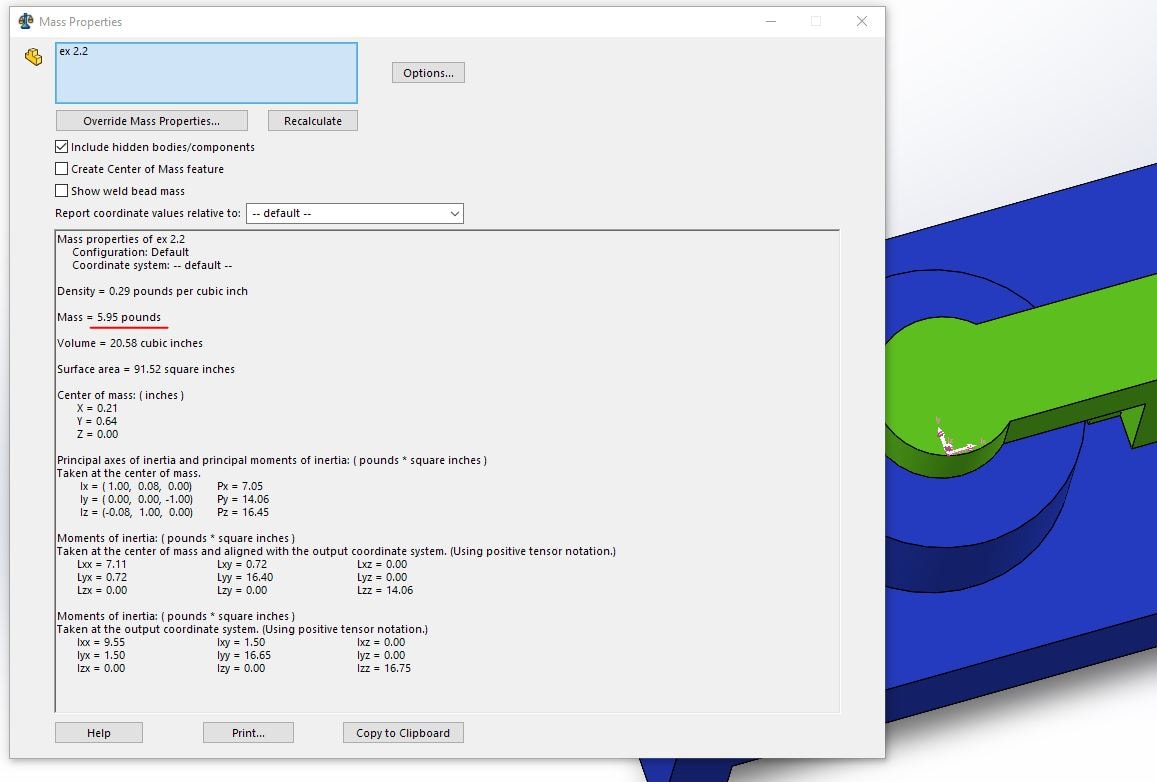Click the Help button
1157x782 pixels.
click(x=99, y=733)
